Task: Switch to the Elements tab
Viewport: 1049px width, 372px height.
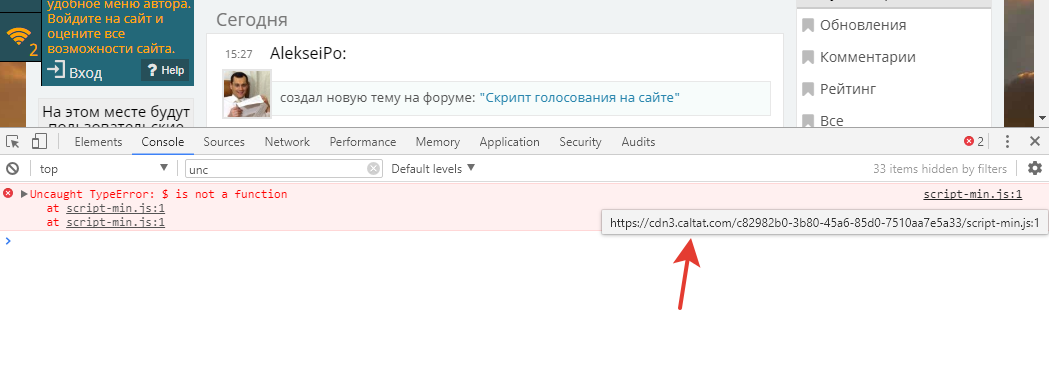Action: pos(98,142)
